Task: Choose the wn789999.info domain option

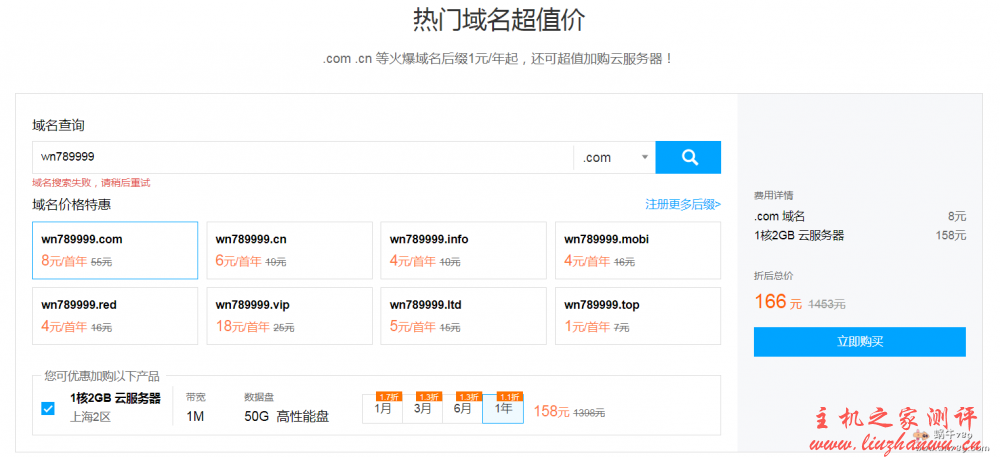Action: pyautogui.click(x=463, y=250)
